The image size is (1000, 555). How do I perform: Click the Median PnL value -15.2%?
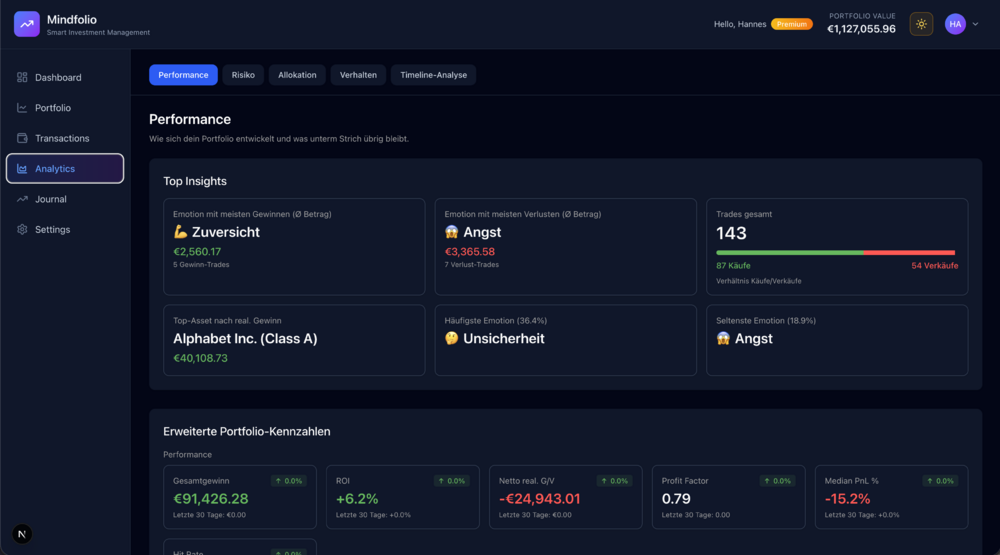(x=847, y=498)
